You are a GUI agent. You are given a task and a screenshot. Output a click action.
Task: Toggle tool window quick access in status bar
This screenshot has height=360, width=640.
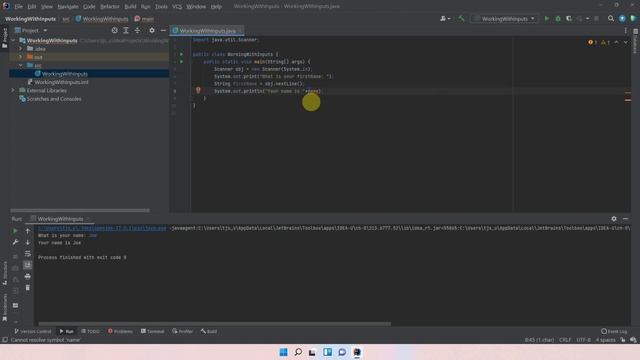5,340
